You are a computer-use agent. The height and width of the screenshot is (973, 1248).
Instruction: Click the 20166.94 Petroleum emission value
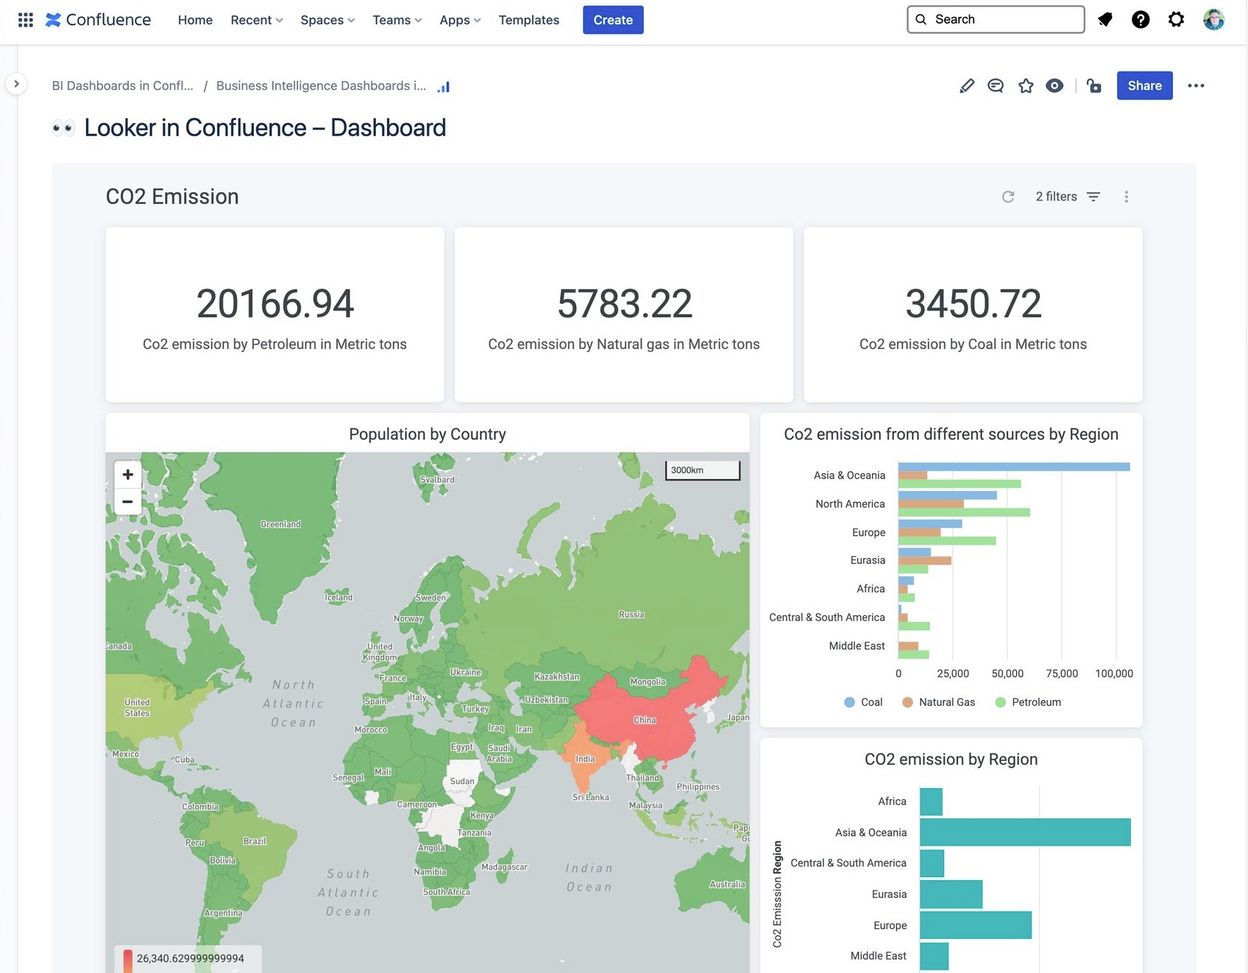275,304
